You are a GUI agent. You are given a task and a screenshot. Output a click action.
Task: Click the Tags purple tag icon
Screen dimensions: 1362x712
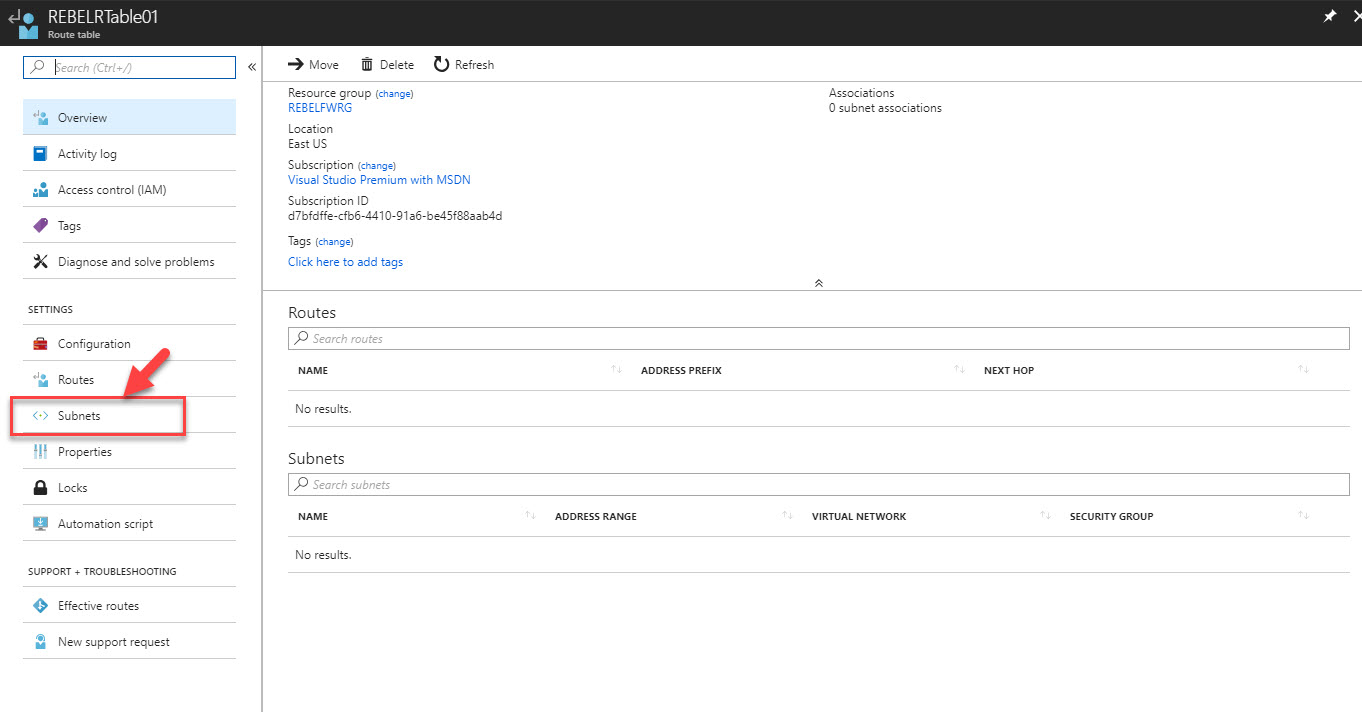click(40, 226)
